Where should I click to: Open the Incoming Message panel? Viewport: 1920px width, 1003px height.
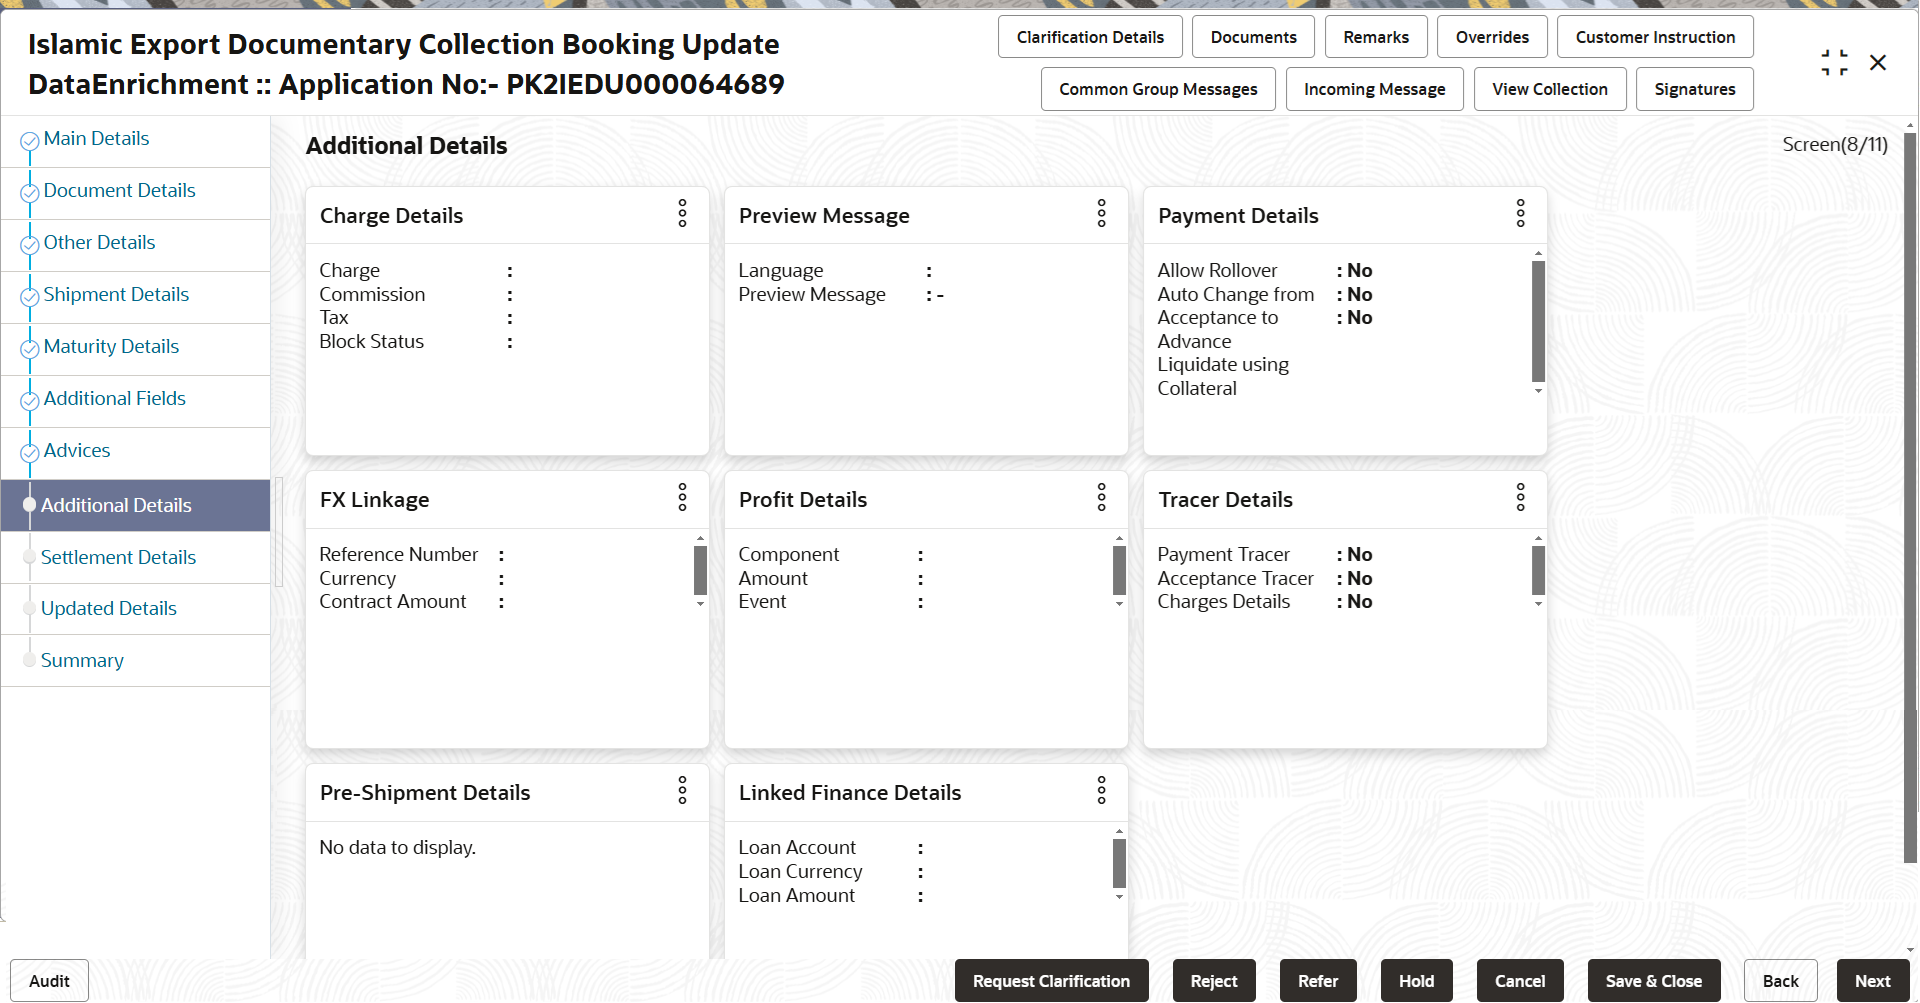click(x=1374, y=89)
